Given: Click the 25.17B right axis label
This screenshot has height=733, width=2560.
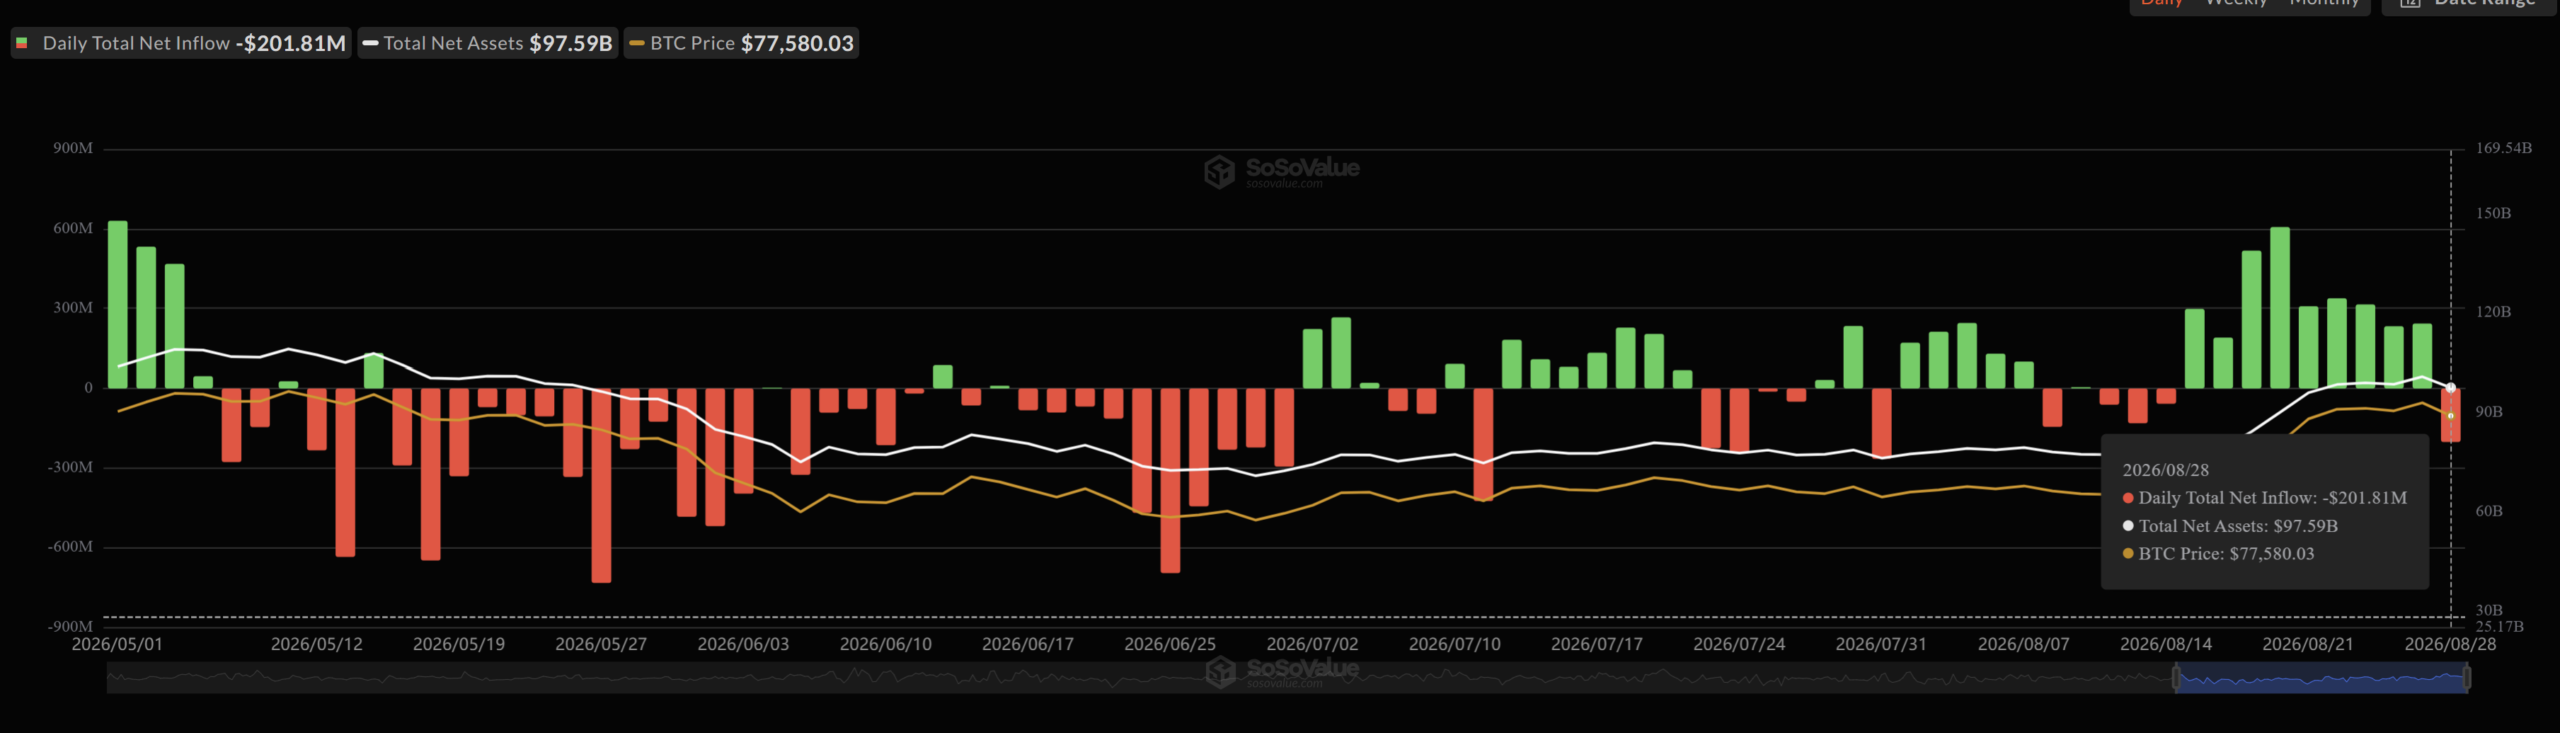Looking at the screenshot, I should click(x=2499, y=627).
